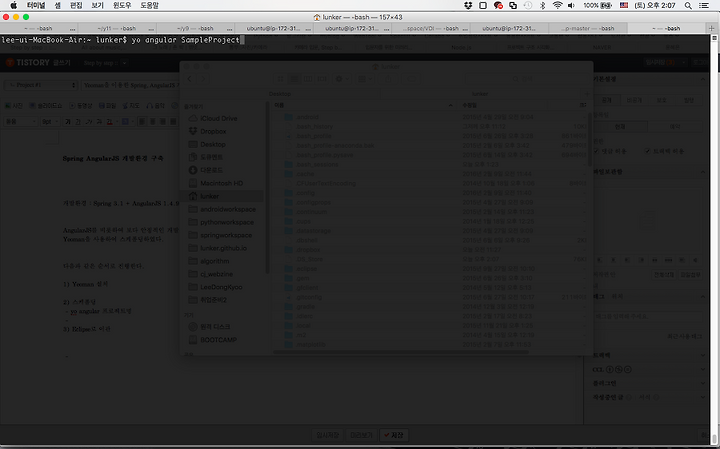Viewport: 720px width, 449px height.
Task: Open the 셸 menu
Action: coord(57,6)
